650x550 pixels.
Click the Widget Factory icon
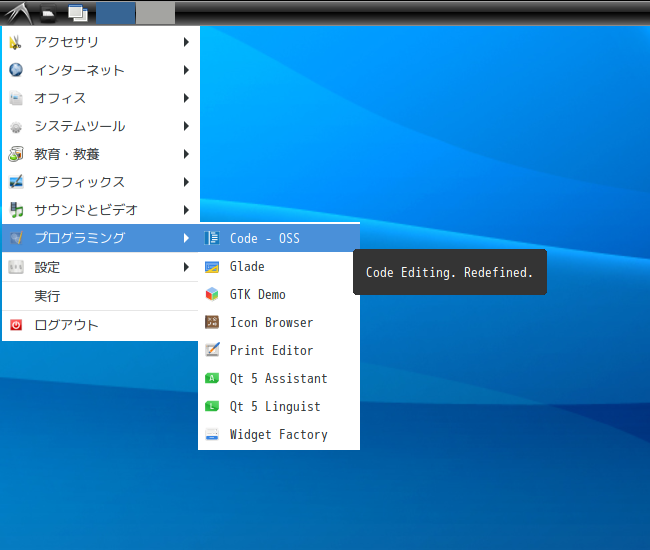(x=212, y=434)
